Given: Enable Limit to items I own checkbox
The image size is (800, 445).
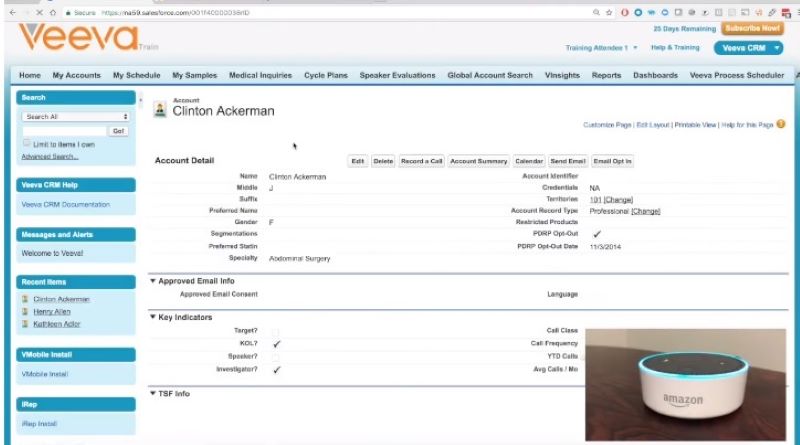Looking at the screenshot, I should 26,144.
